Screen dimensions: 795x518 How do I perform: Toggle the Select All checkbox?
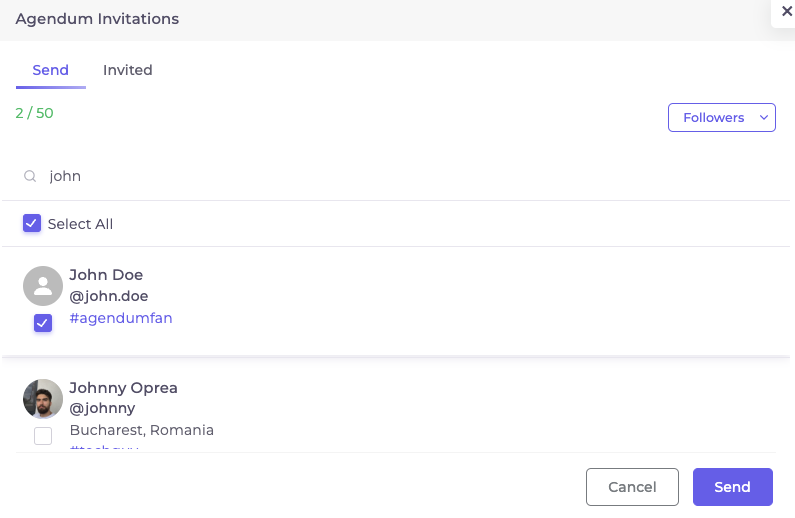[x=32, y=223]
